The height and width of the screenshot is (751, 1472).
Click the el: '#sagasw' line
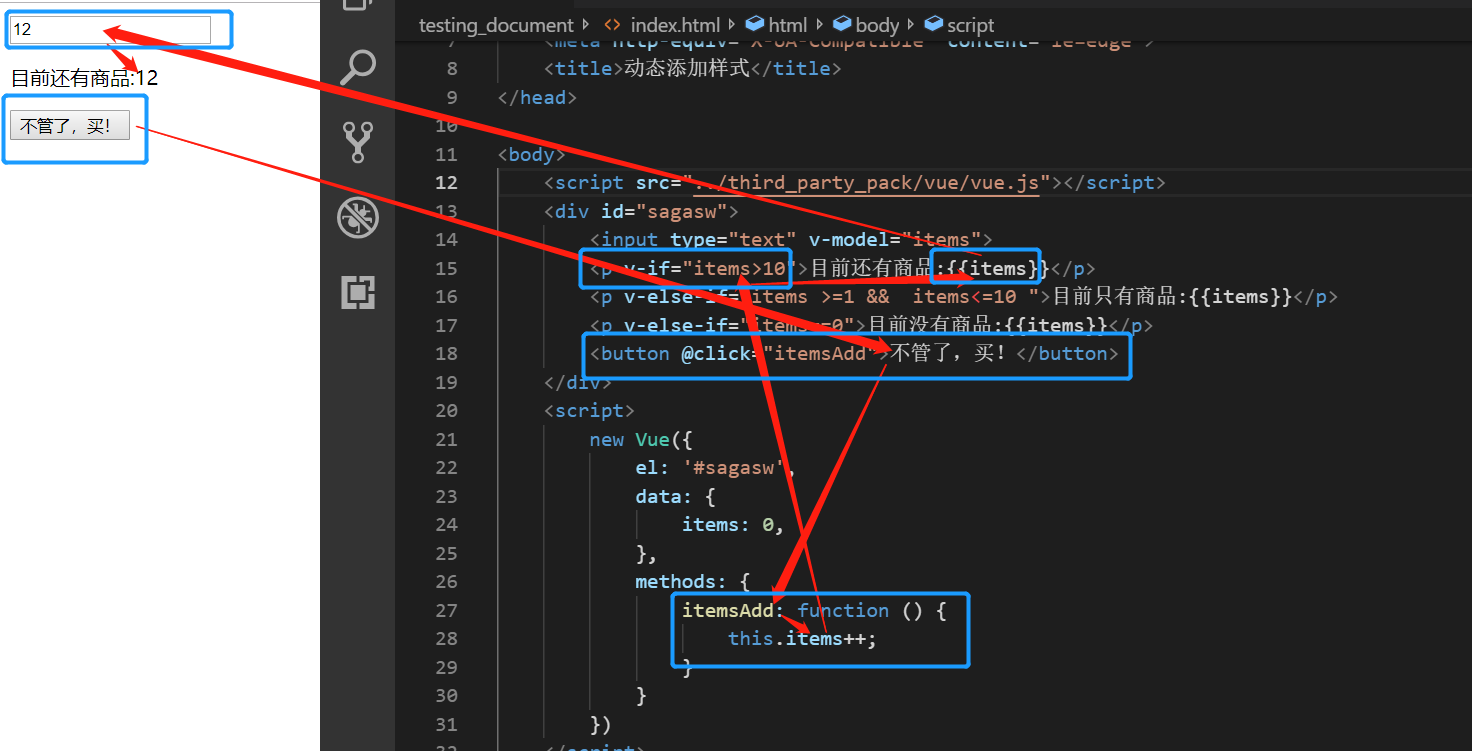pyautogui.click(x=716, y=467)
